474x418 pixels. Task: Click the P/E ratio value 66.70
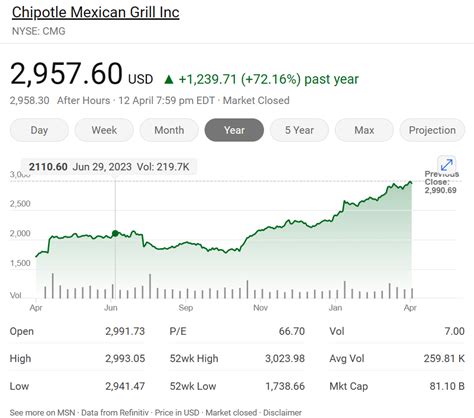tap(292, 331)
